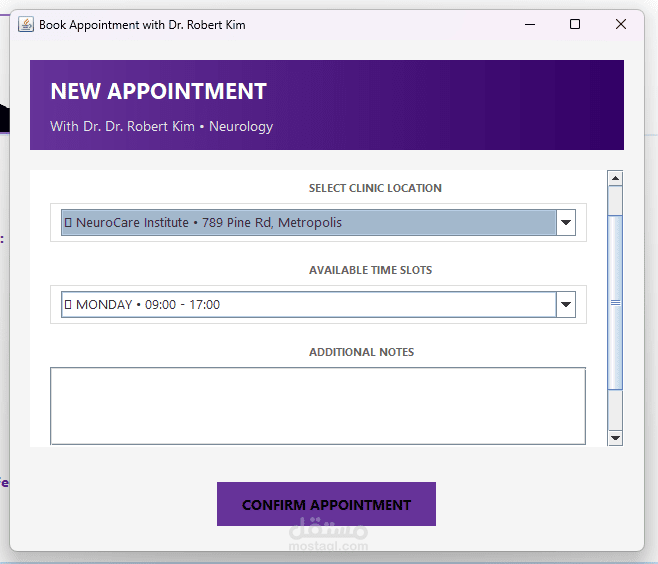Screen dimensions: 658x564
Task: Click the scrollbar up arrow
Action: tap(615, 179)
